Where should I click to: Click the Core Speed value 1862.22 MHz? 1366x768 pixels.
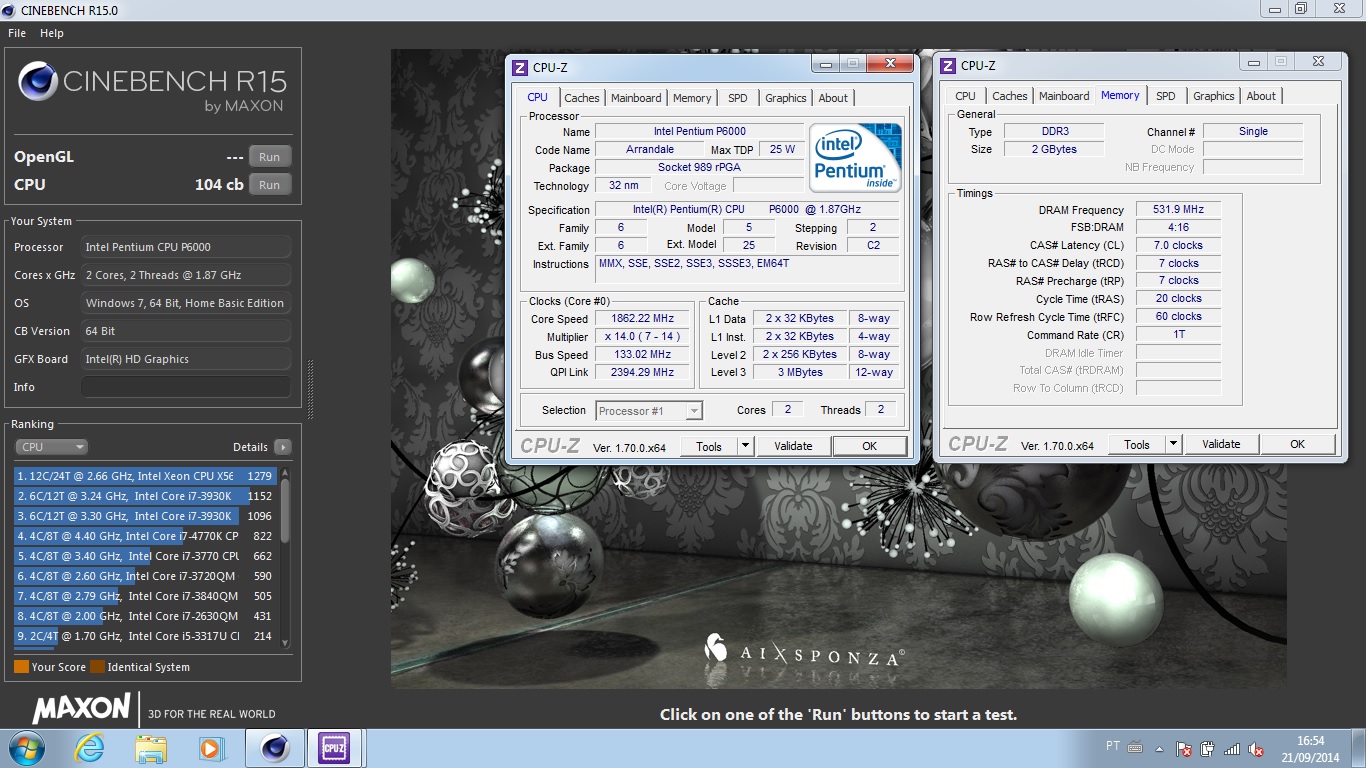pyautogui.click(x=643, y=319)
